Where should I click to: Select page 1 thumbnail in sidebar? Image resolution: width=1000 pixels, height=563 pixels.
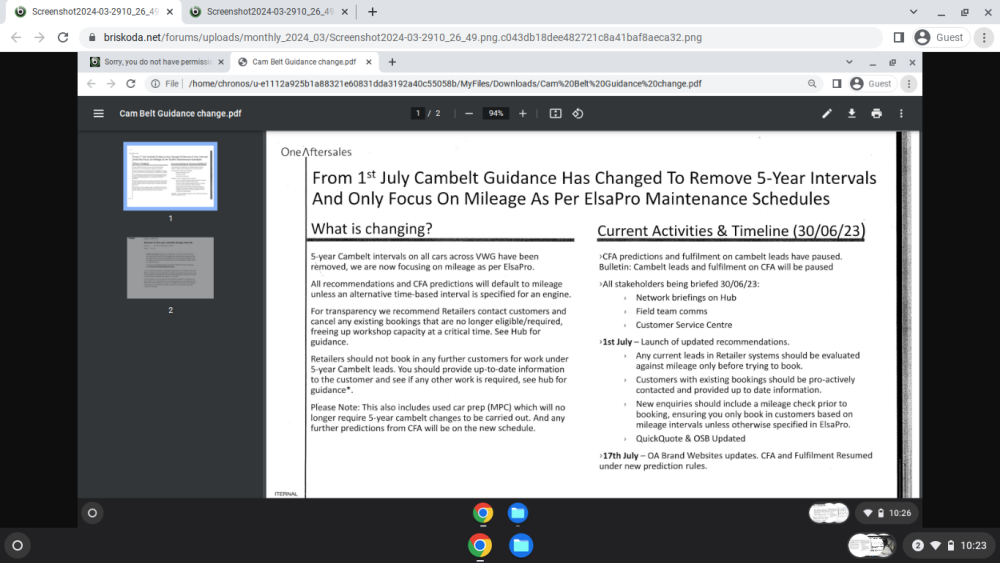pyautogui.click(x=170, y=176)
